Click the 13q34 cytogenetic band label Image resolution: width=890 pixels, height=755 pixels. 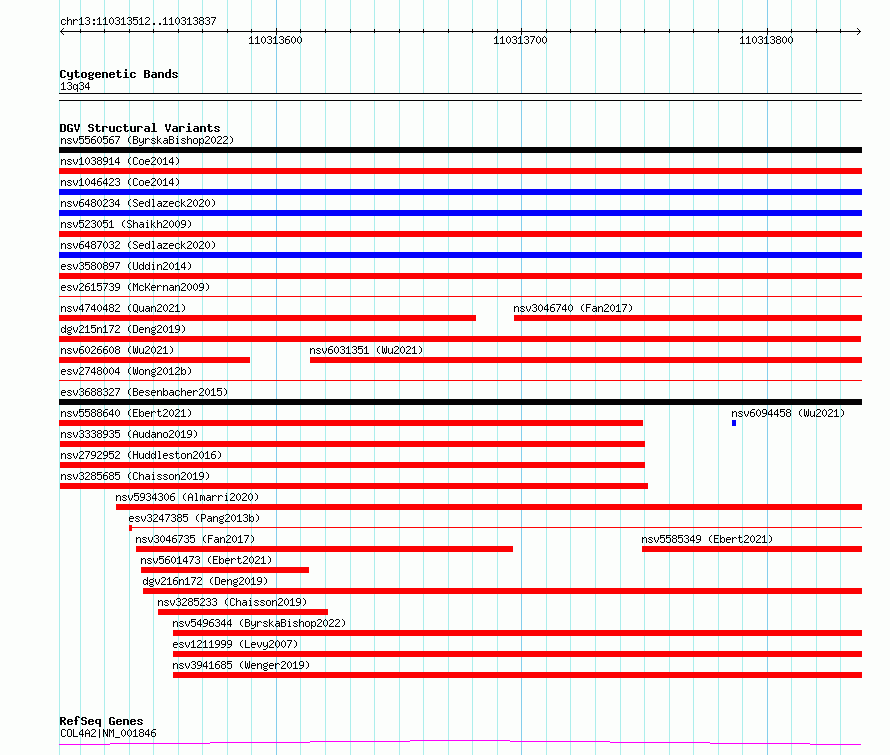[x=75, y=86]
